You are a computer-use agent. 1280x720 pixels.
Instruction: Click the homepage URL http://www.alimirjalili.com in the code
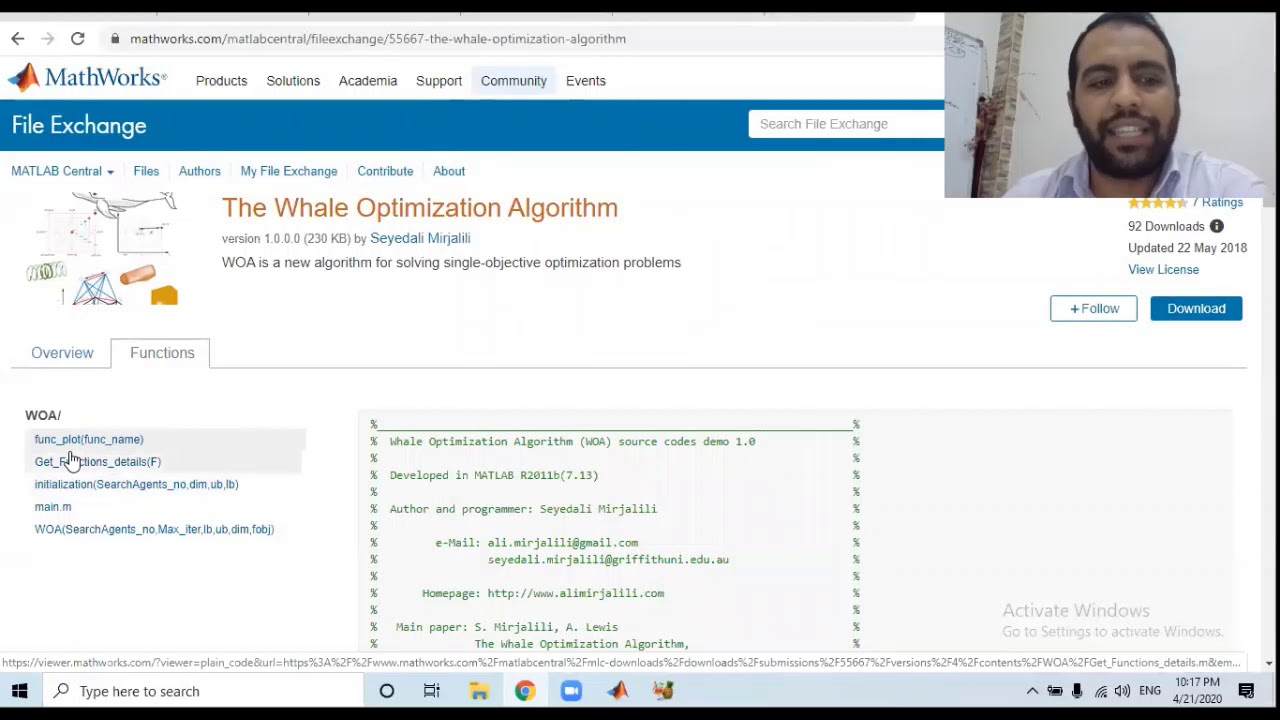click(x=576, y=593)
